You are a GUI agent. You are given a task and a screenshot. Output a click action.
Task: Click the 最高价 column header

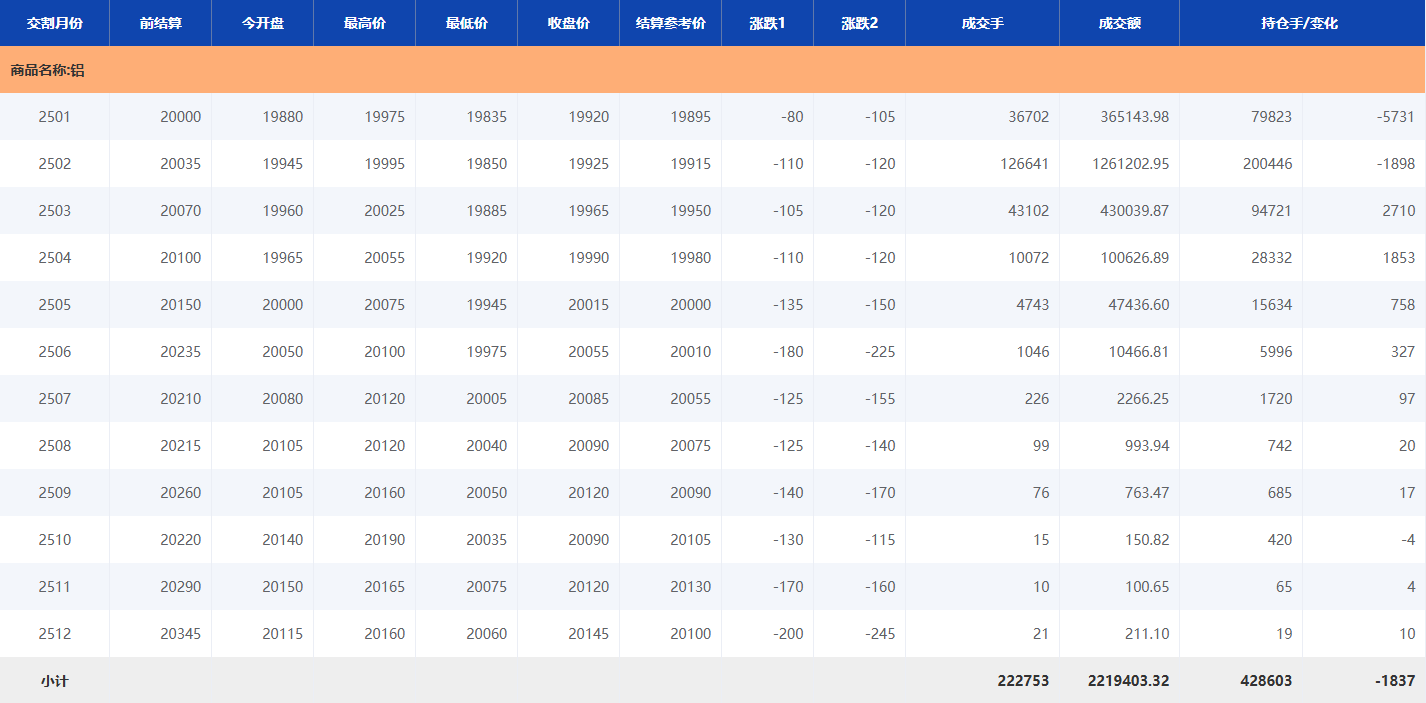[x=364, y=23]
